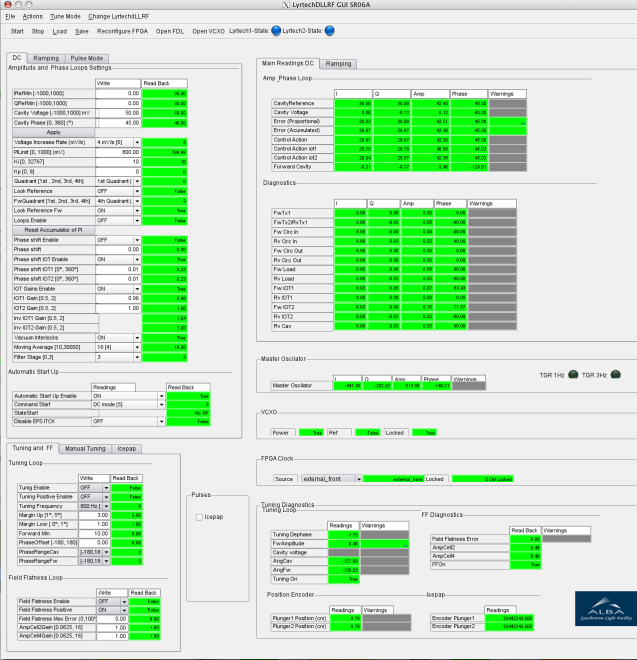This screenshot has width=637, height=660.
Task: Click the Cavity Phase write field
Action: point(118,123)
